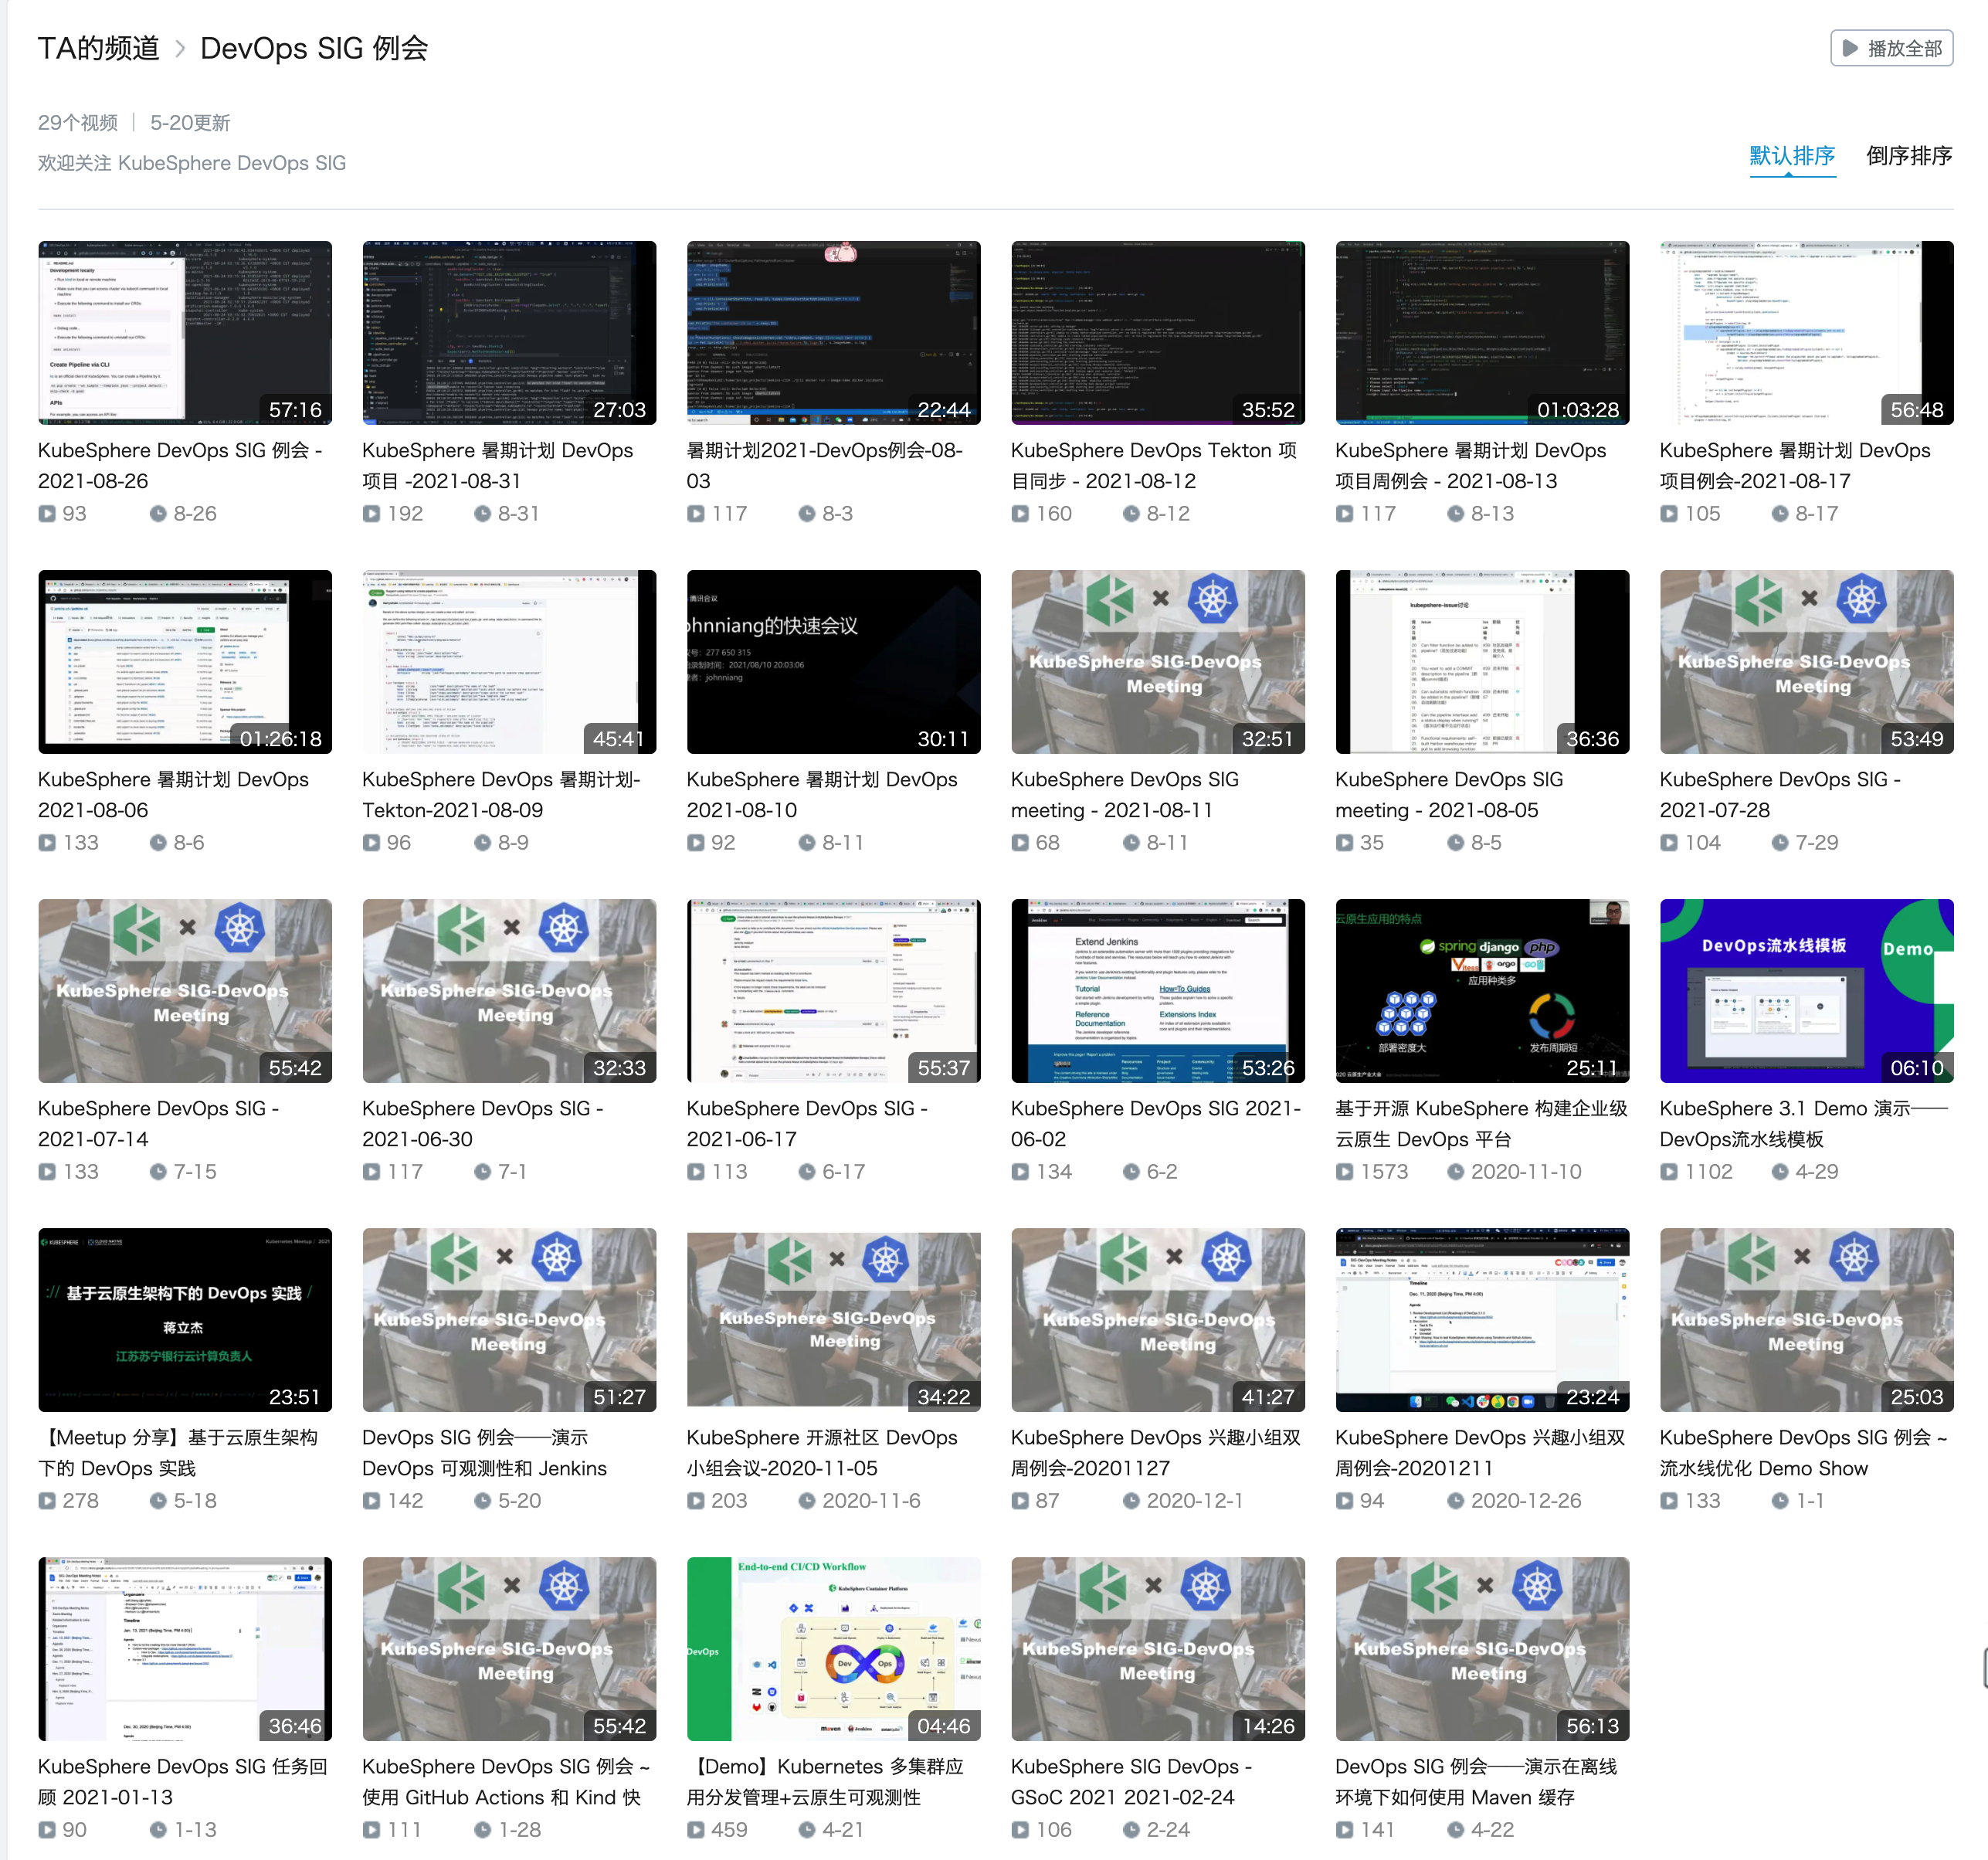The image size is (1988, 1860).
Task: Open title KubeSphere DevOps 暑期计划-Tekton-2021-08-09
Action: (501, 794)
